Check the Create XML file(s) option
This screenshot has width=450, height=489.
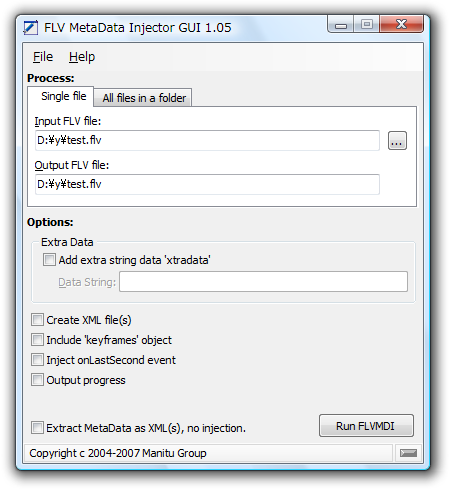(x=37, y=320)
